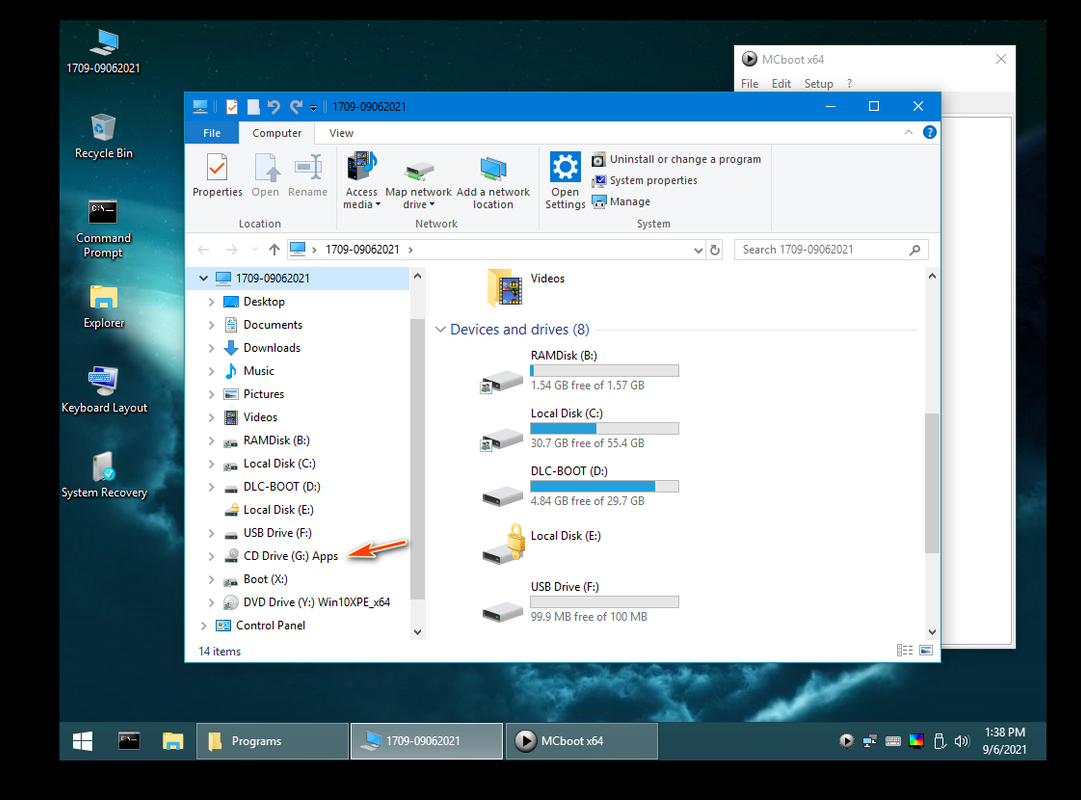This screenshot has width=1081, height=800.
Task: Open Settings gear icon in ribbon
Action: pos(565,167)
